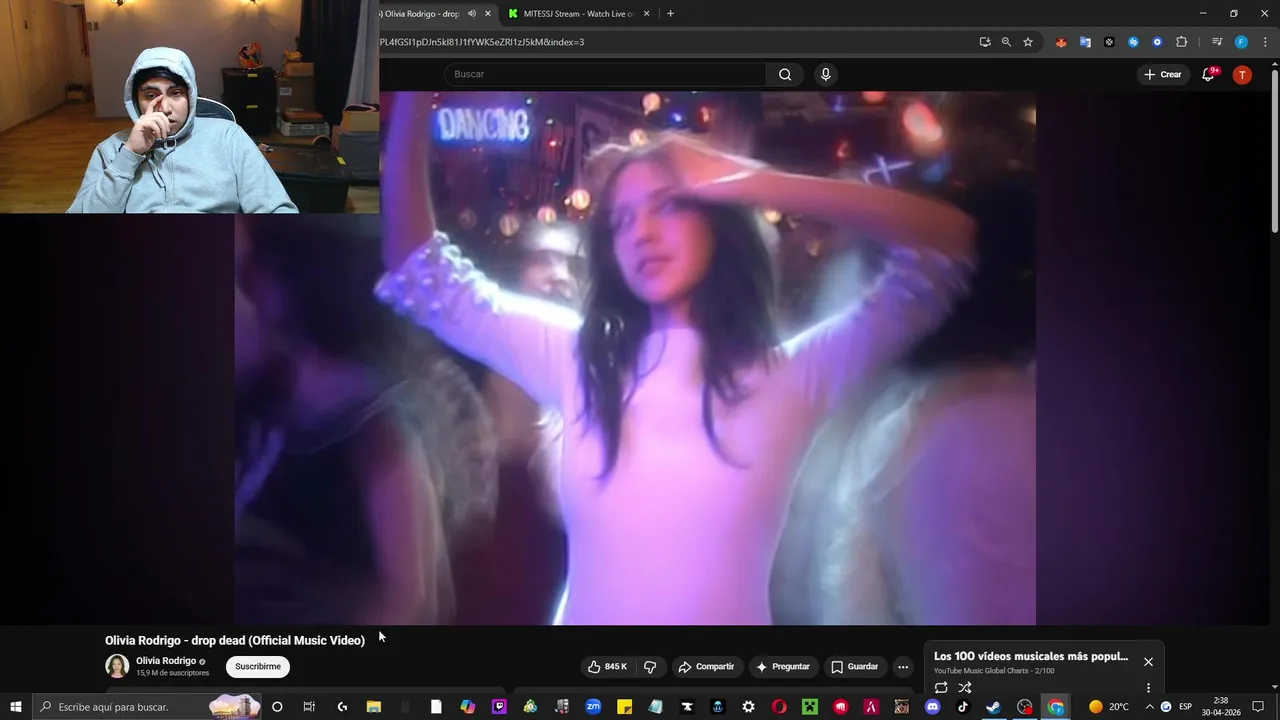
Task: Open the YouTube account avatar T
Action: [x=1242, y=74]
